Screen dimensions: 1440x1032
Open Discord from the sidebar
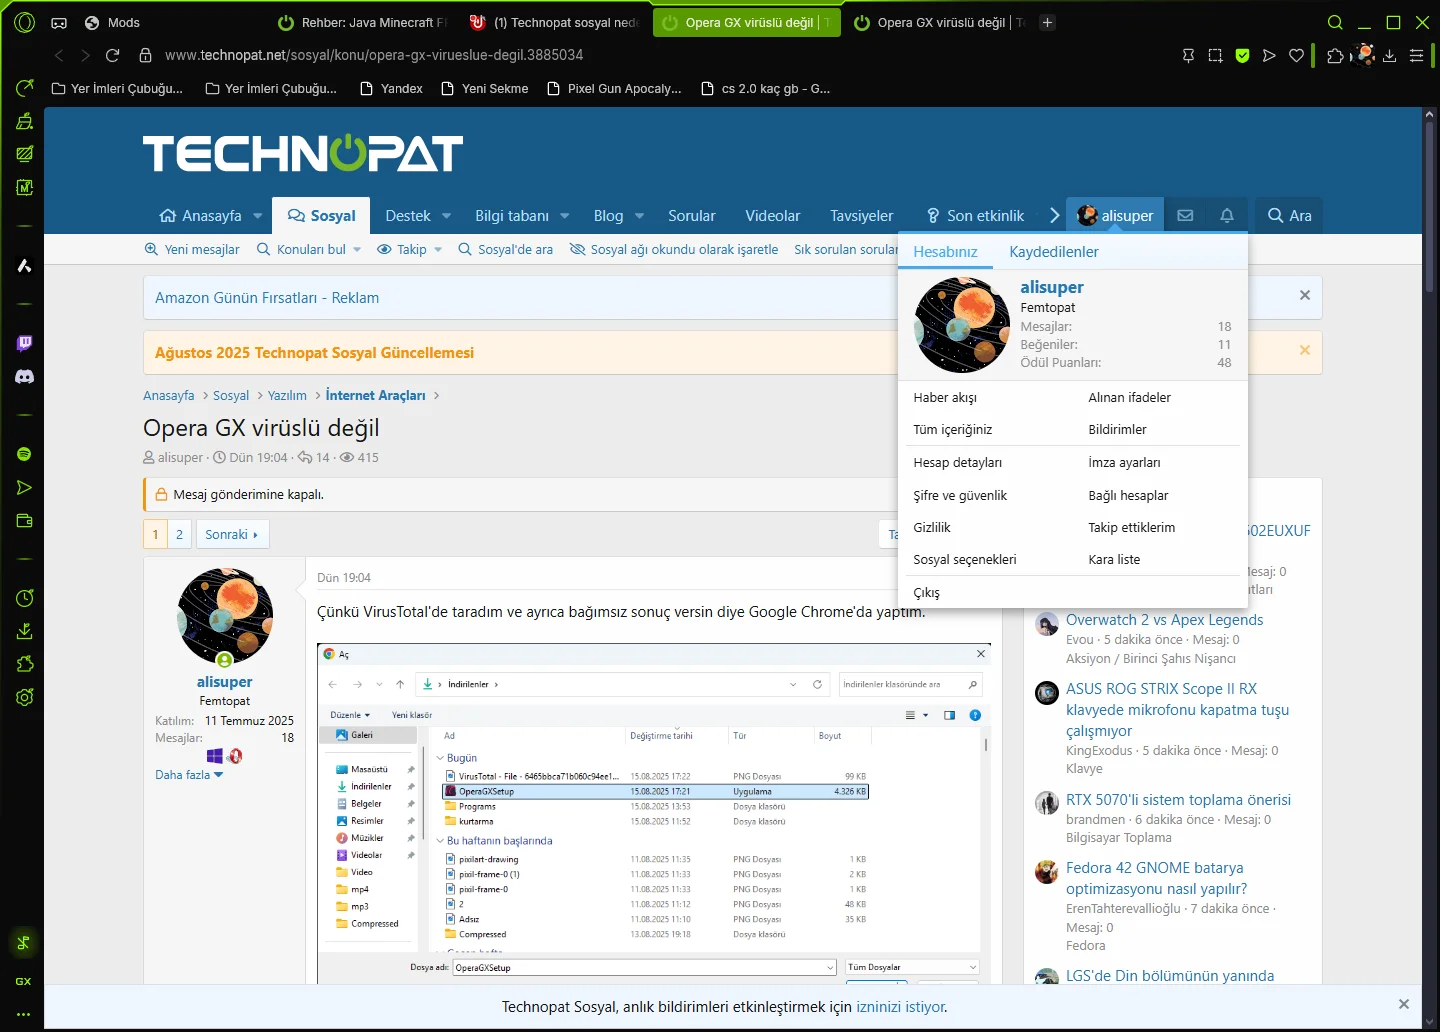coord(25,377)
